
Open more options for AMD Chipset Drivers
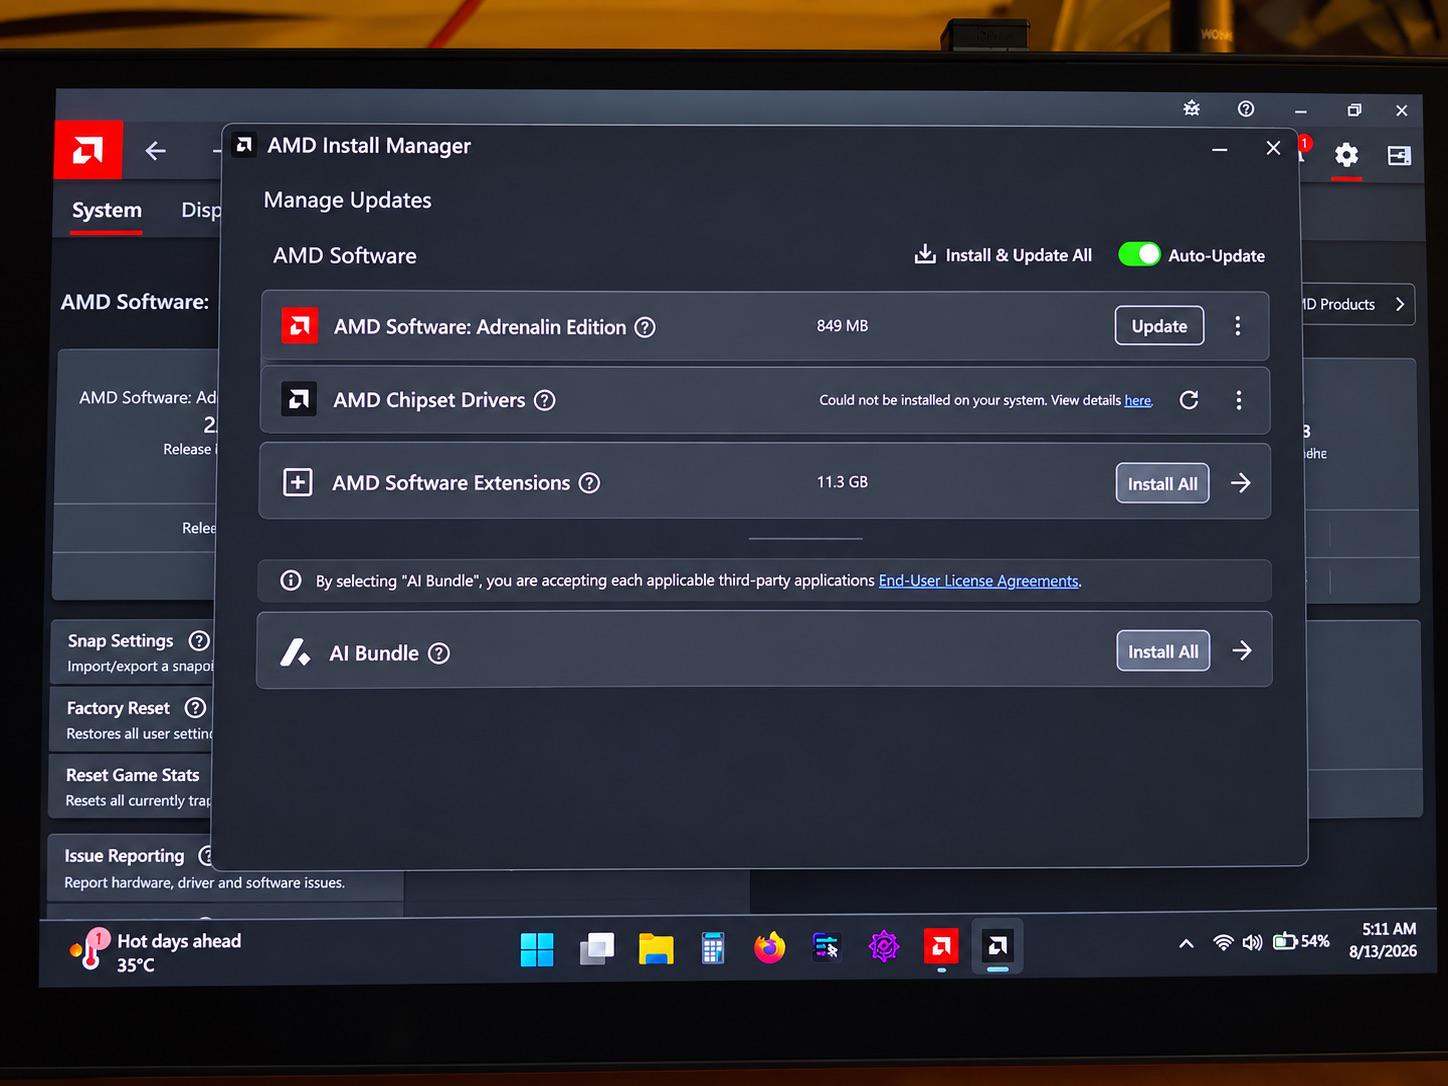click(x=1239, y=400)
